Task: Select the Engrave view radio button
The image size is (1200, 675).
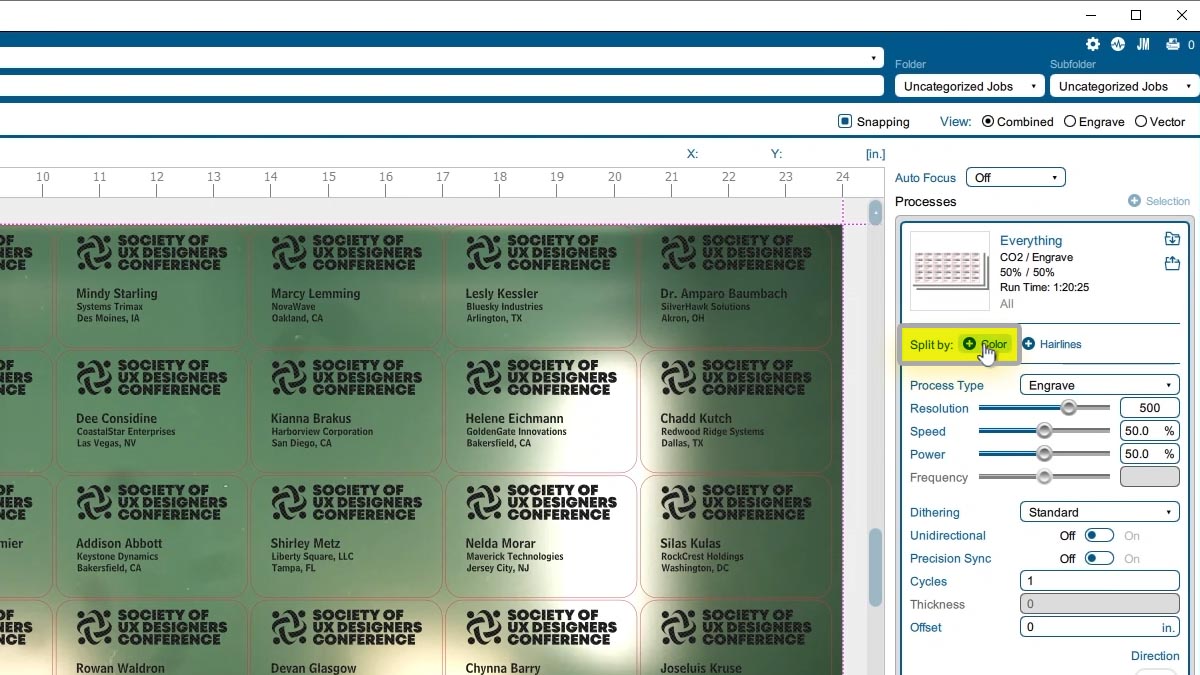Action: 1070,121
